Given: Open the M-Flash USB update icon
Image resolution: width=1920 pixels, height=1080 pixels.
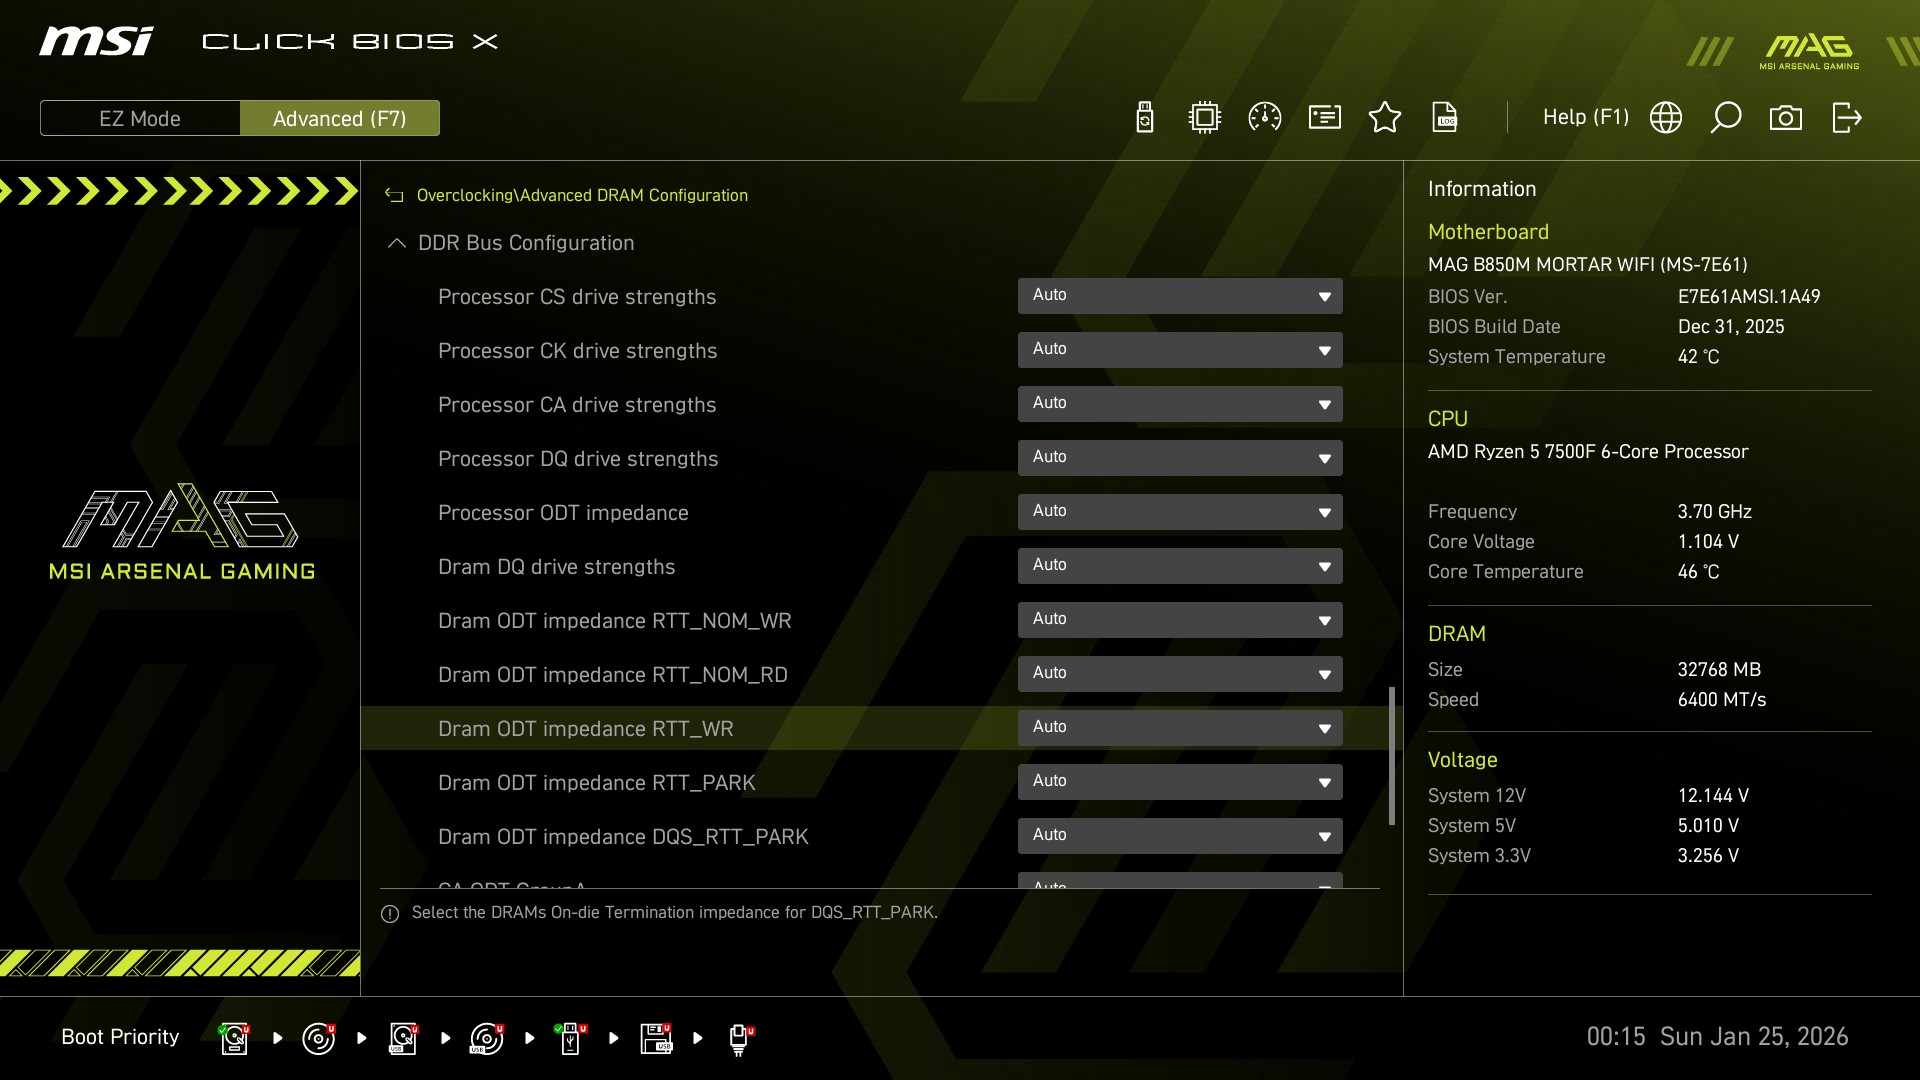Looking at the screenshot, I should tap(1145, 118).
